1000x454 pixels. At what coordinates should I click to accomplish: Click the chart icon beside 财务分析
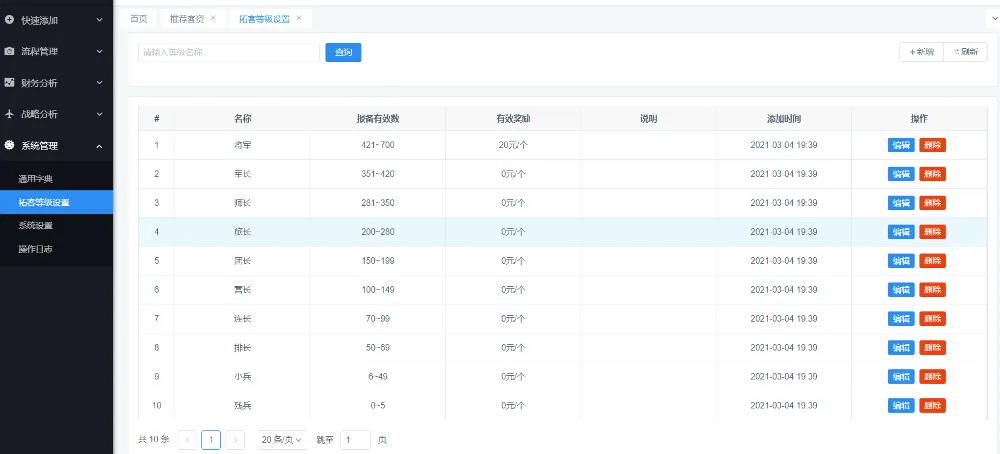click(10, 82)
